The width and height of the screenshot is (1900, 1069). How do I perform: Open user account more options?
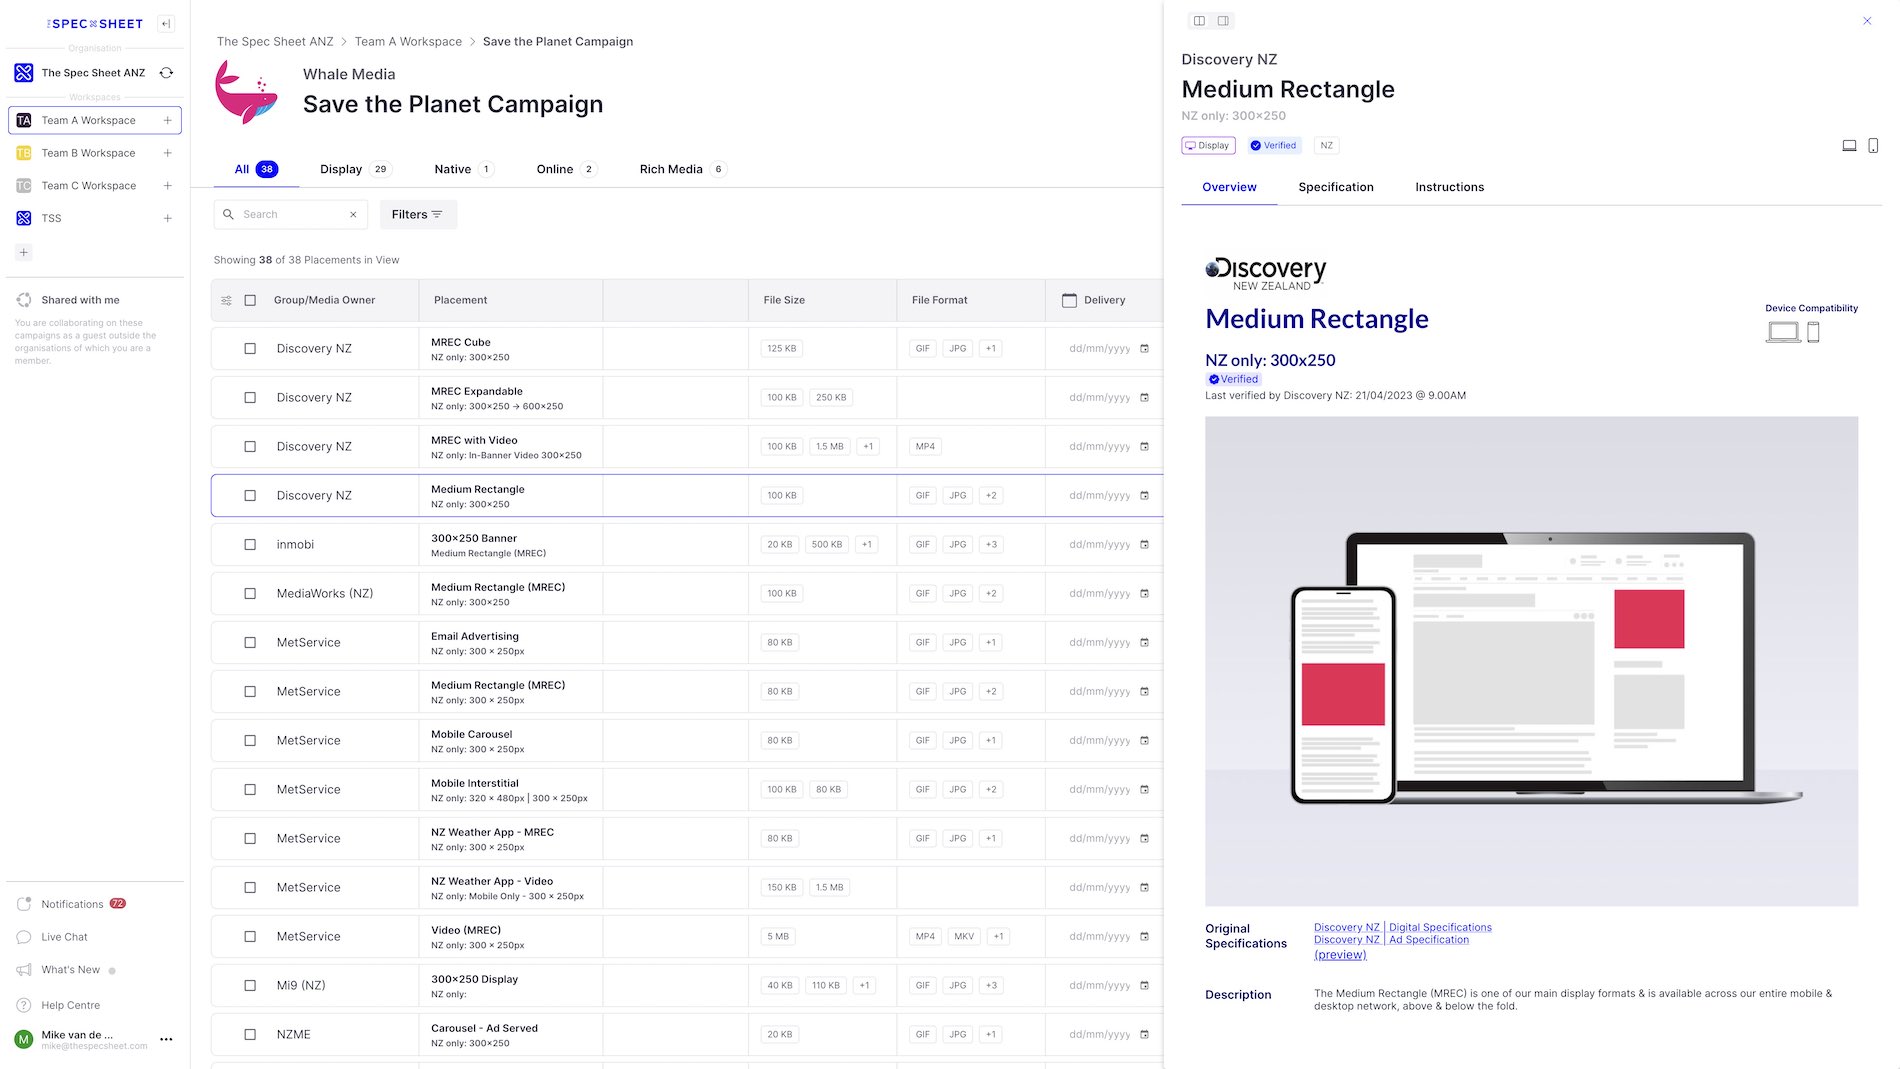coord(166,1039)
